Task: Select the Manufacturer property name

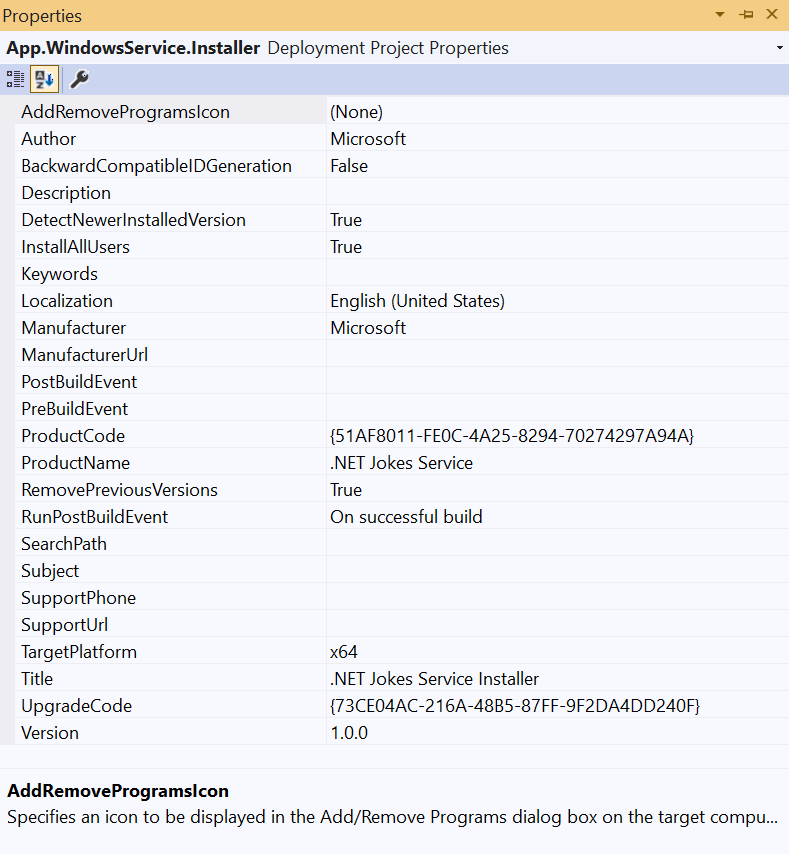Action: click(x=74, y=328)
